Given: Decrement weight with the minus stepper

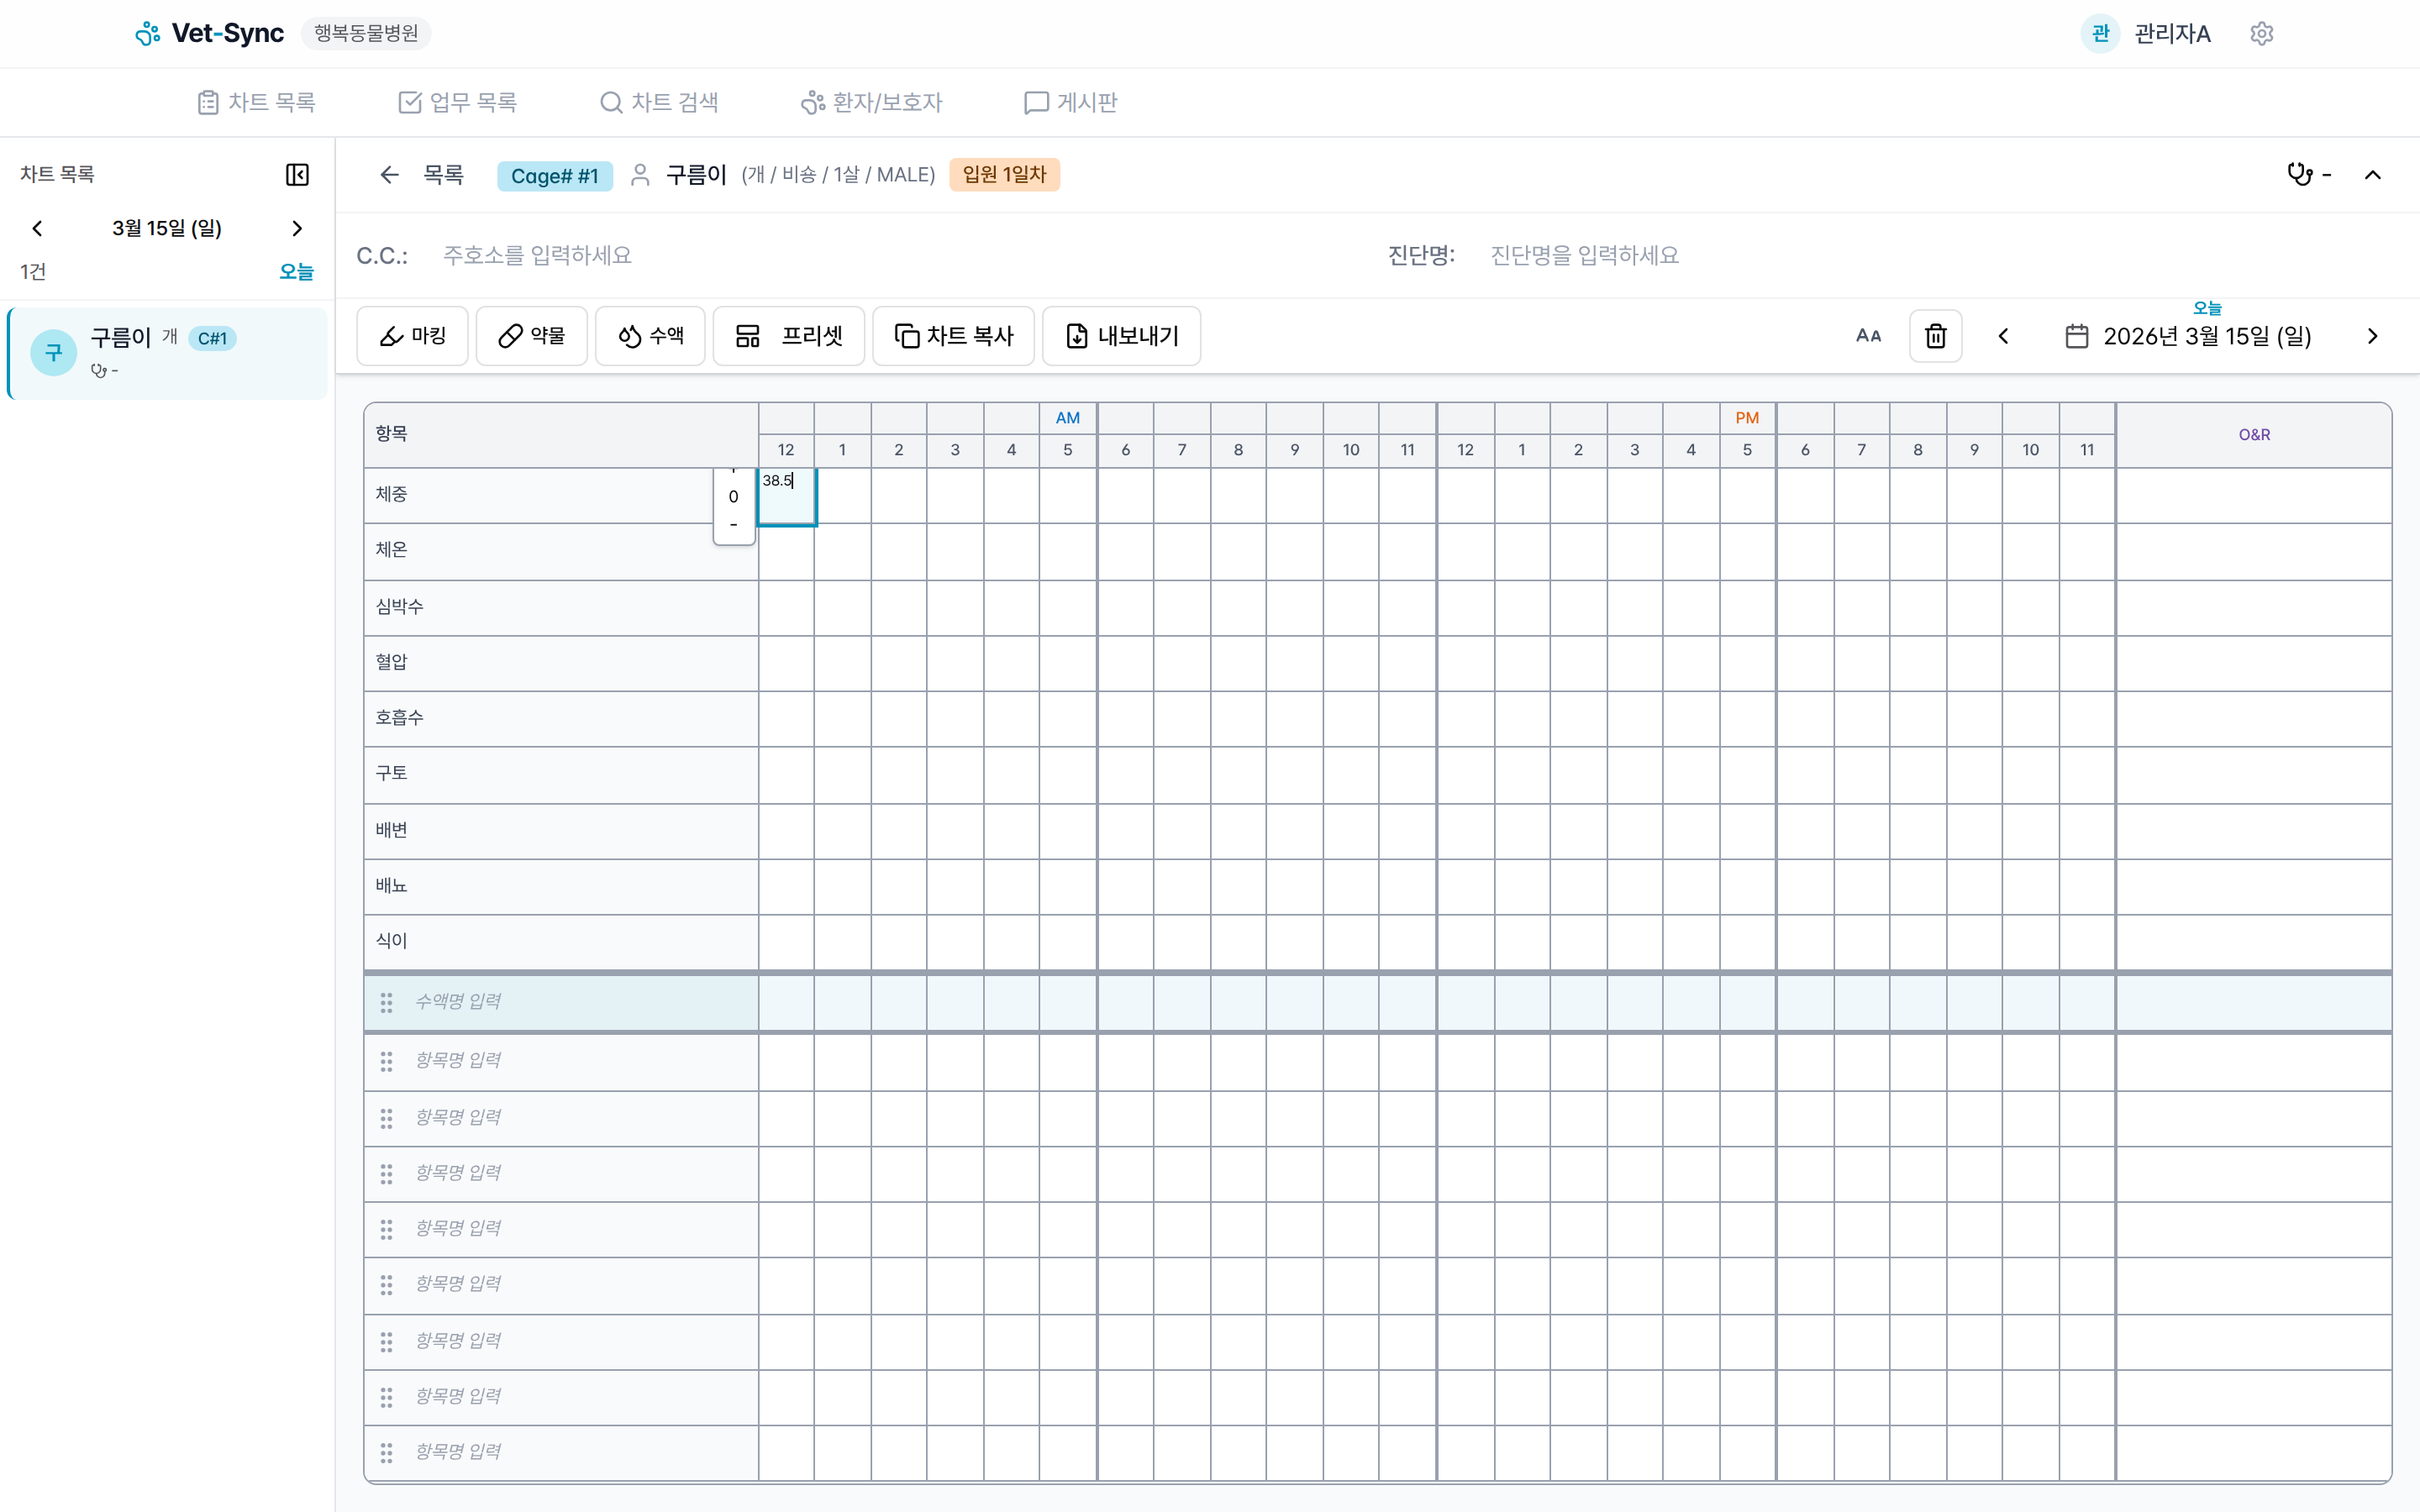Looking at the screenshot, I should click(x=734, y=524).
